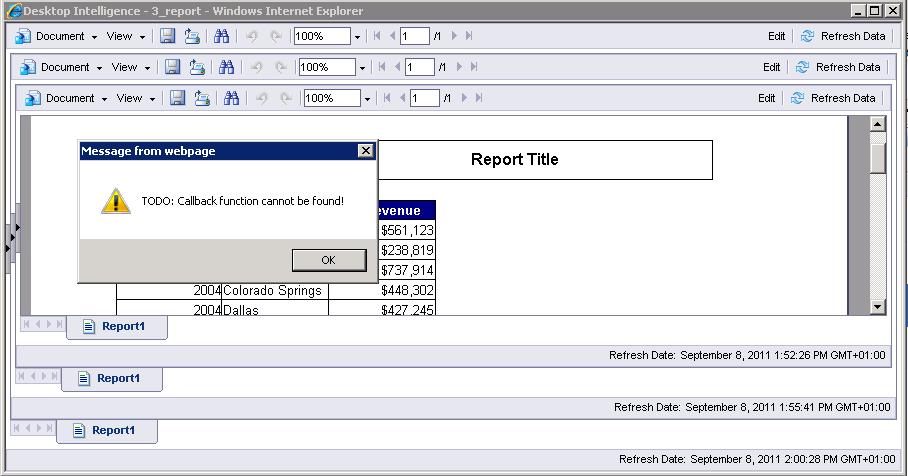Go to last page in the second toolbar row
This screenshot has height=476, width=908.
(x=474, y=67)
